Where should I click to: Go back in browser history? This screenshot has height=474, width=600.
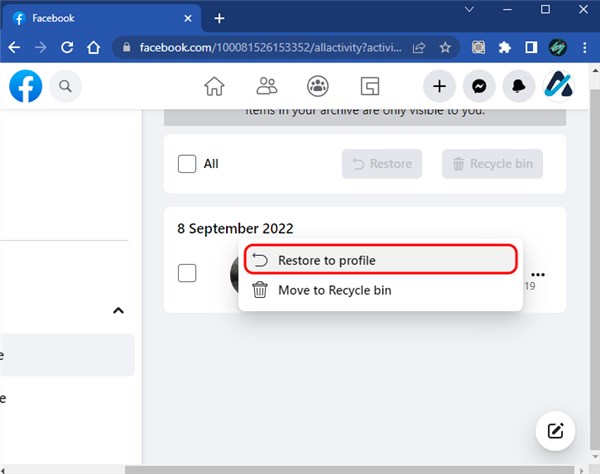pyautogui.click(x=14, y=47)
